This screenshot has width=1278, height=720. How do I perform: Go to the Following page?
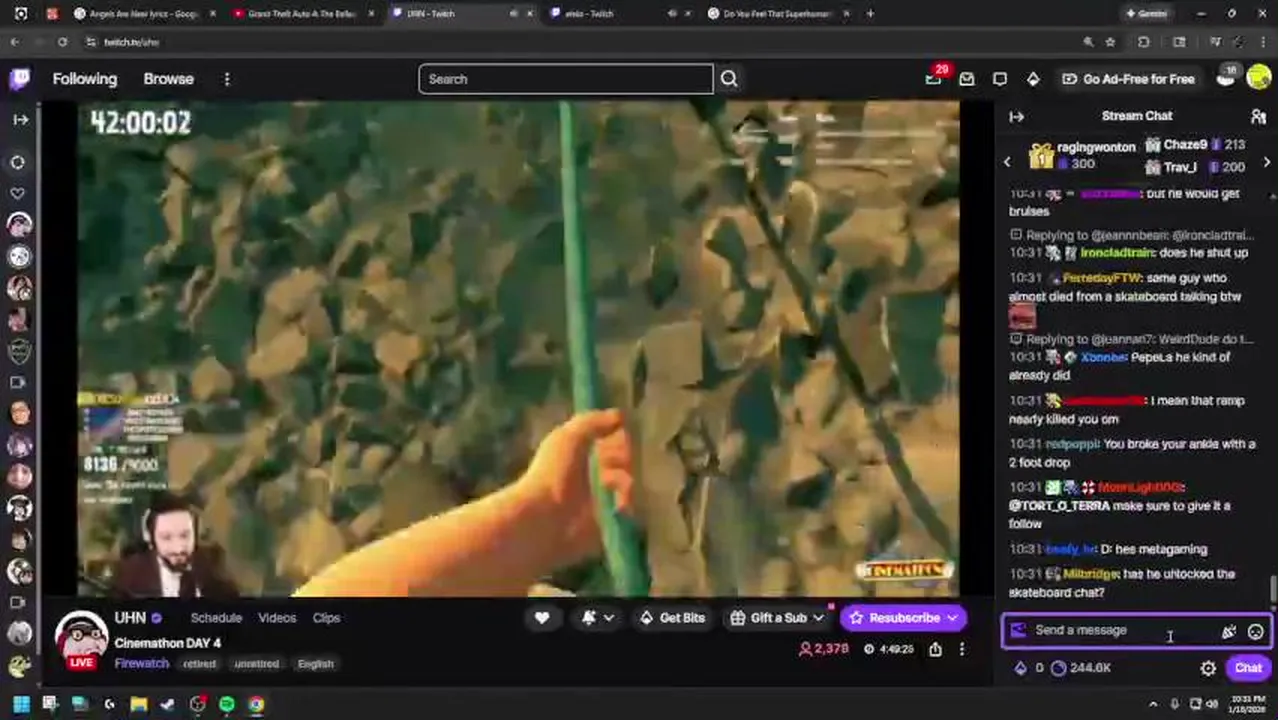coord(85,79)
